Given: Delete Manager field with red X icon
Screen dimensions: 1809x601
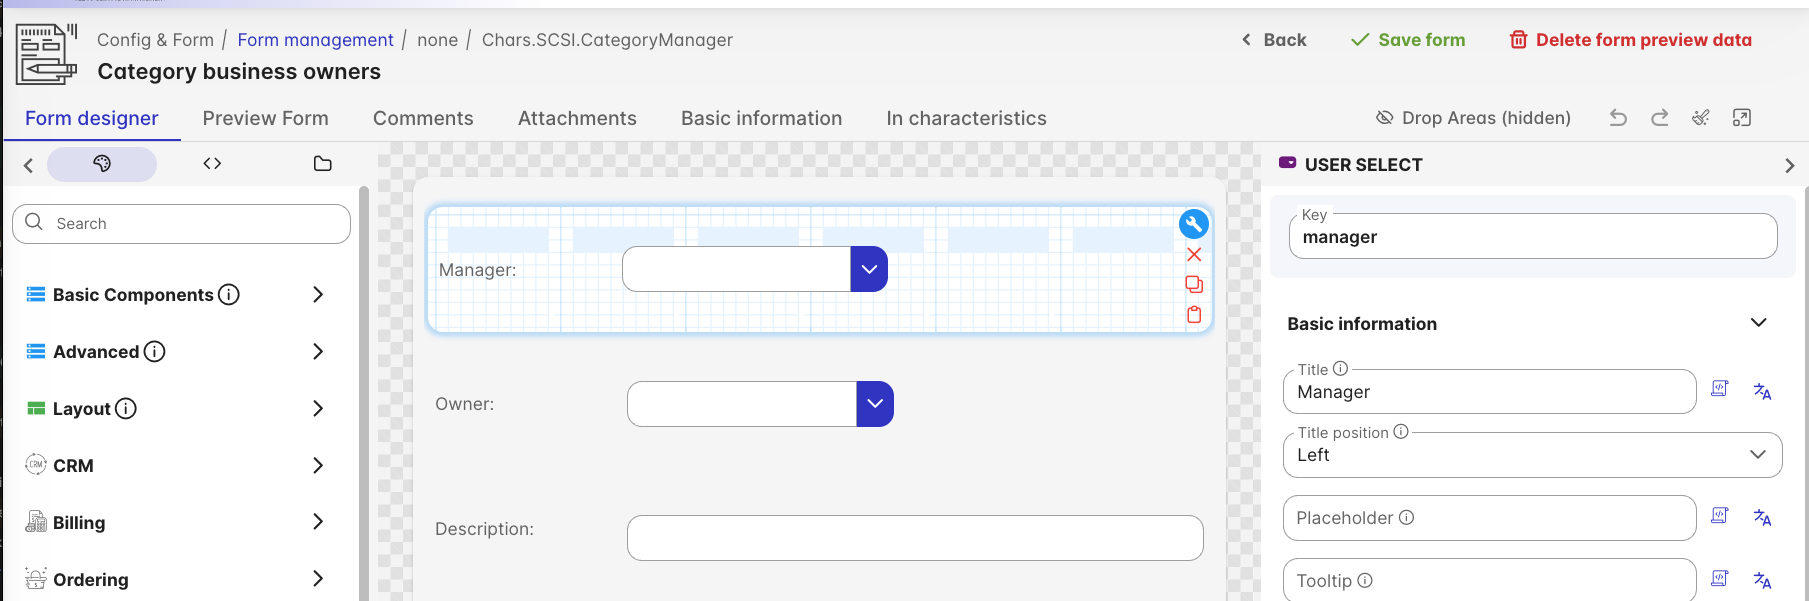Looking at the screenshot, I should (x=1193, y=254).
